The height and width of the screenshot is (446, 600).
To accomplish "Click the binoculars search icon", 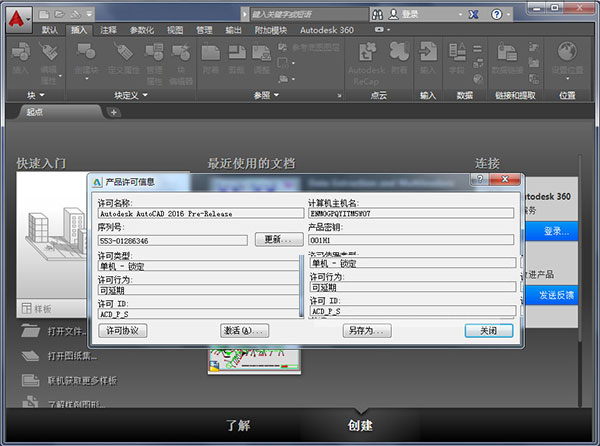I will (377, 15).
